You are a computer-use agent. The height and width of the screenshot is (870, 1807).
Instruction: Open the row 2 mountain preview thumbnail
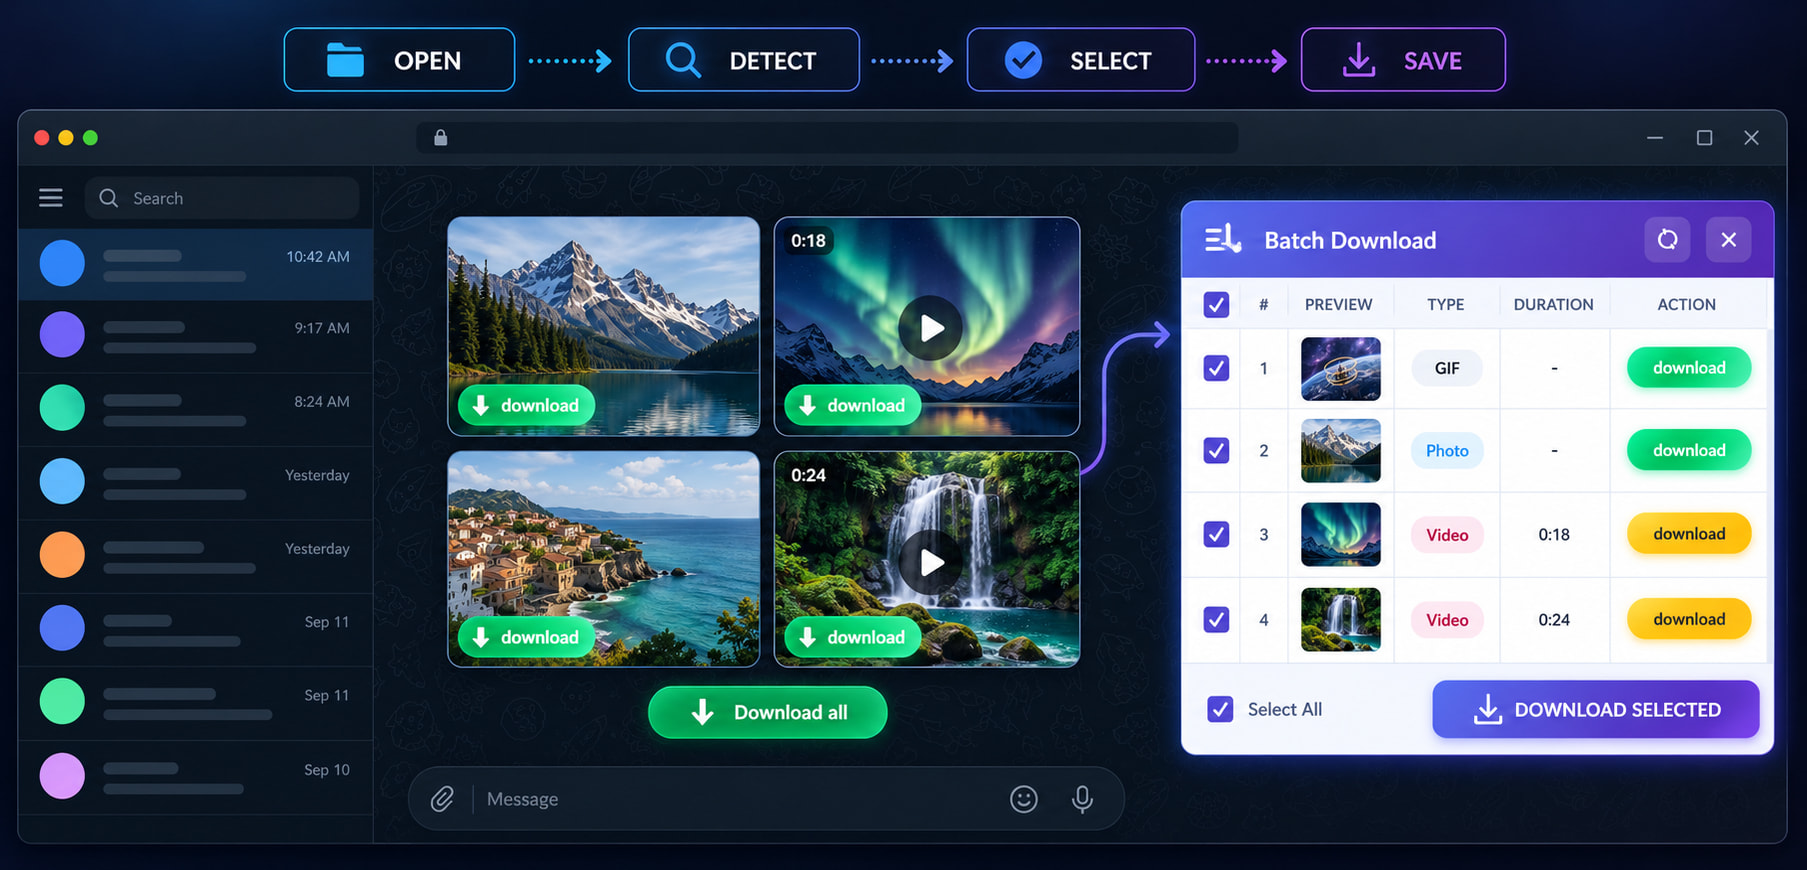tap(1340, 450)
